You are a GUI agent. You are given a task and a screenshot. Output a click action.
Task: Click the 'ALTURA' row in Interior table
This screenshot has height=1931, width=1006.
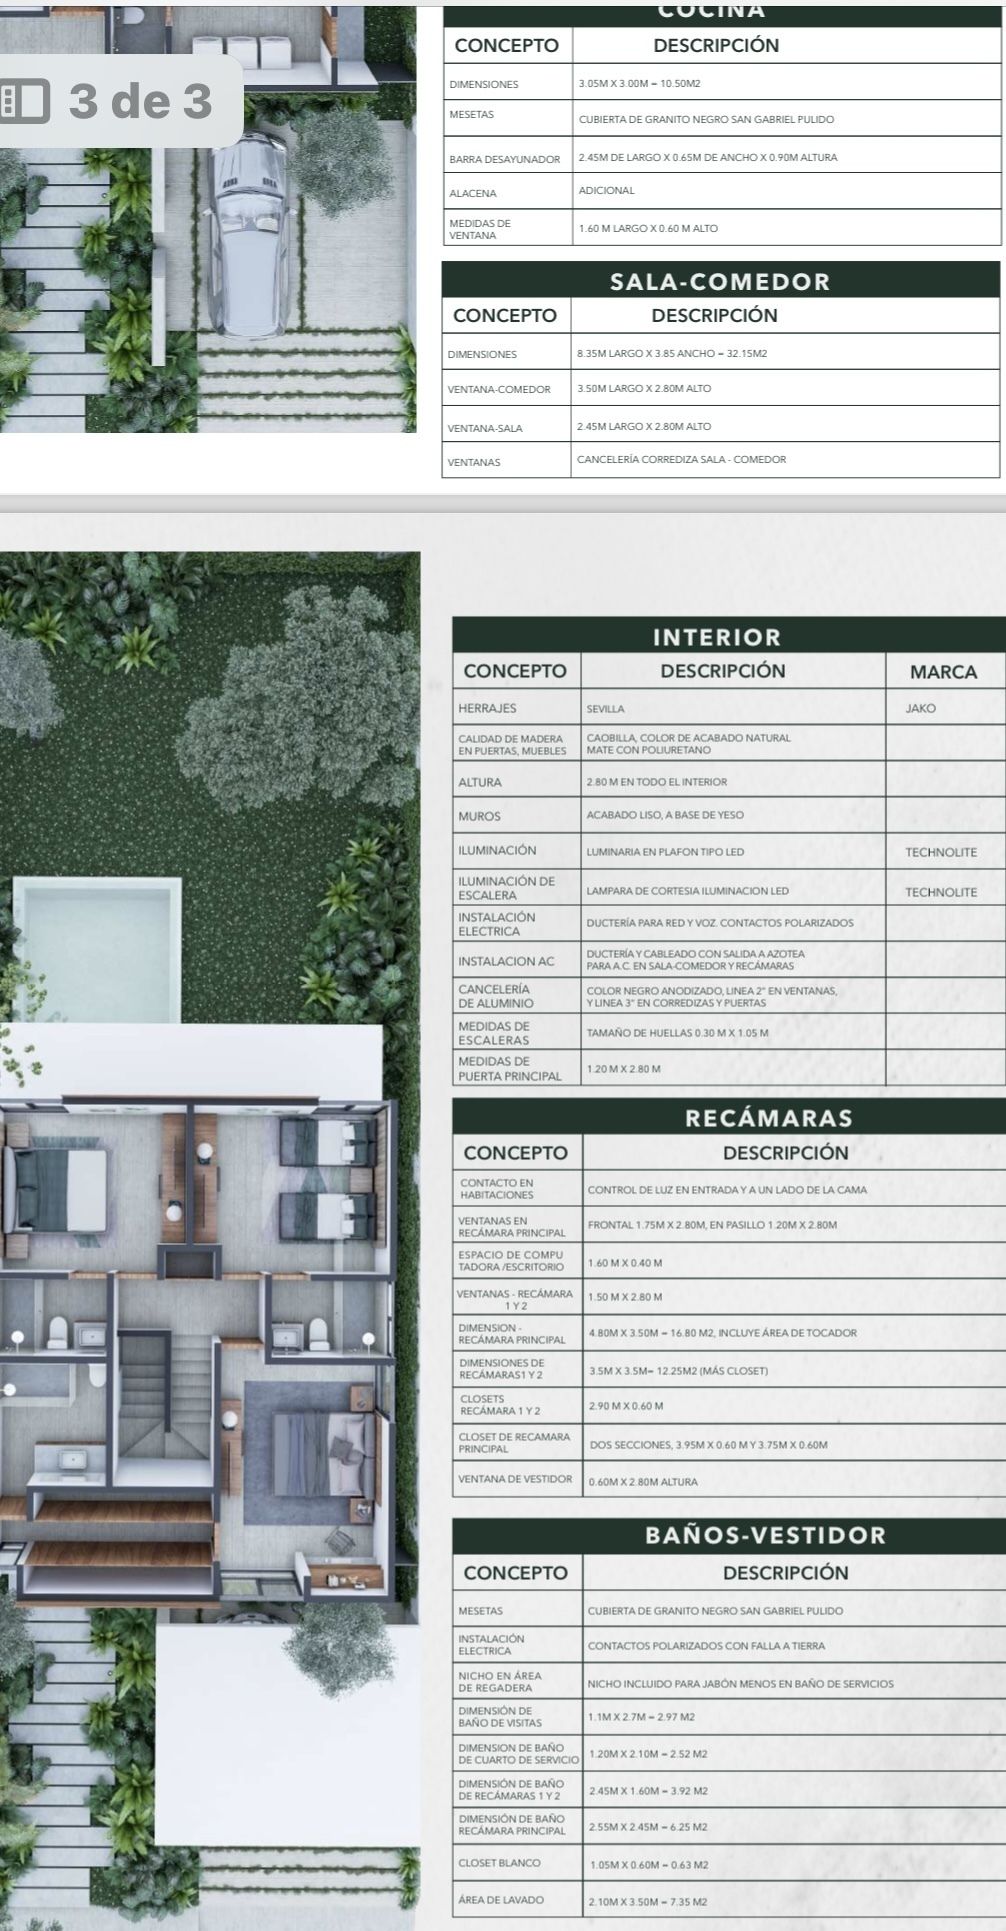coord(729,782)
